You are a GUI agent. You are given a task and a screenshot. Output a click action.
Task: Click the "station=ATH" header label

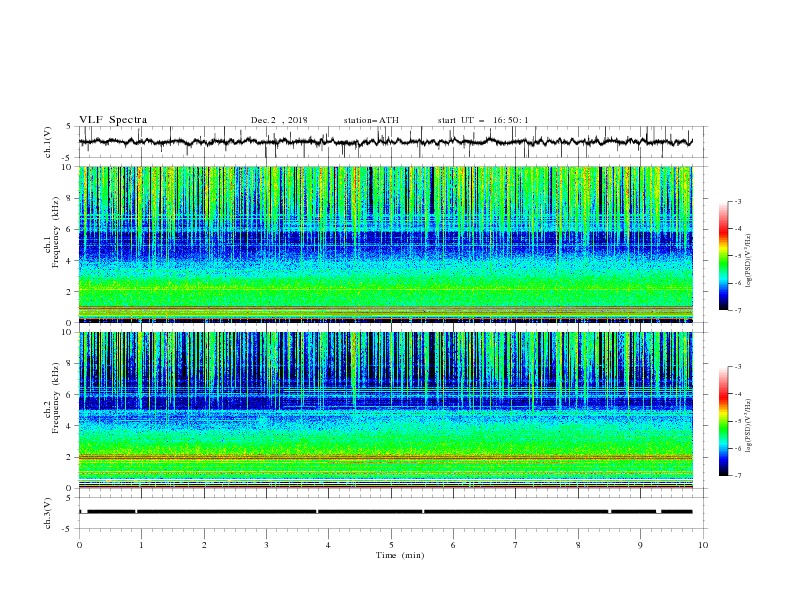click(371, 120)
